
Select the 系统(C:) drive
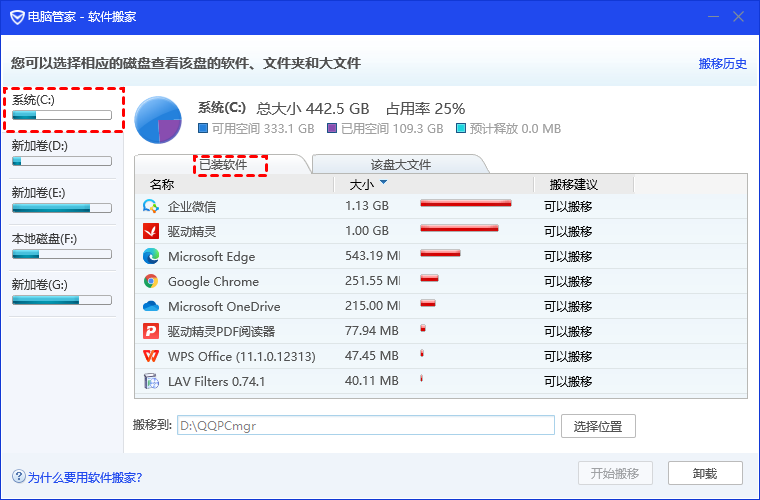(63, 109)
